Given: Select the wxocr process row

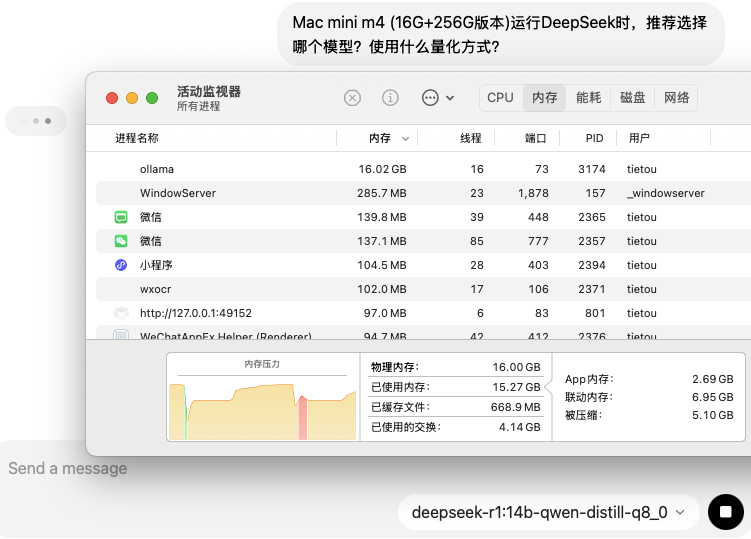Looking at the screenshot, I should pyautogui.click(x=423, y=289).
